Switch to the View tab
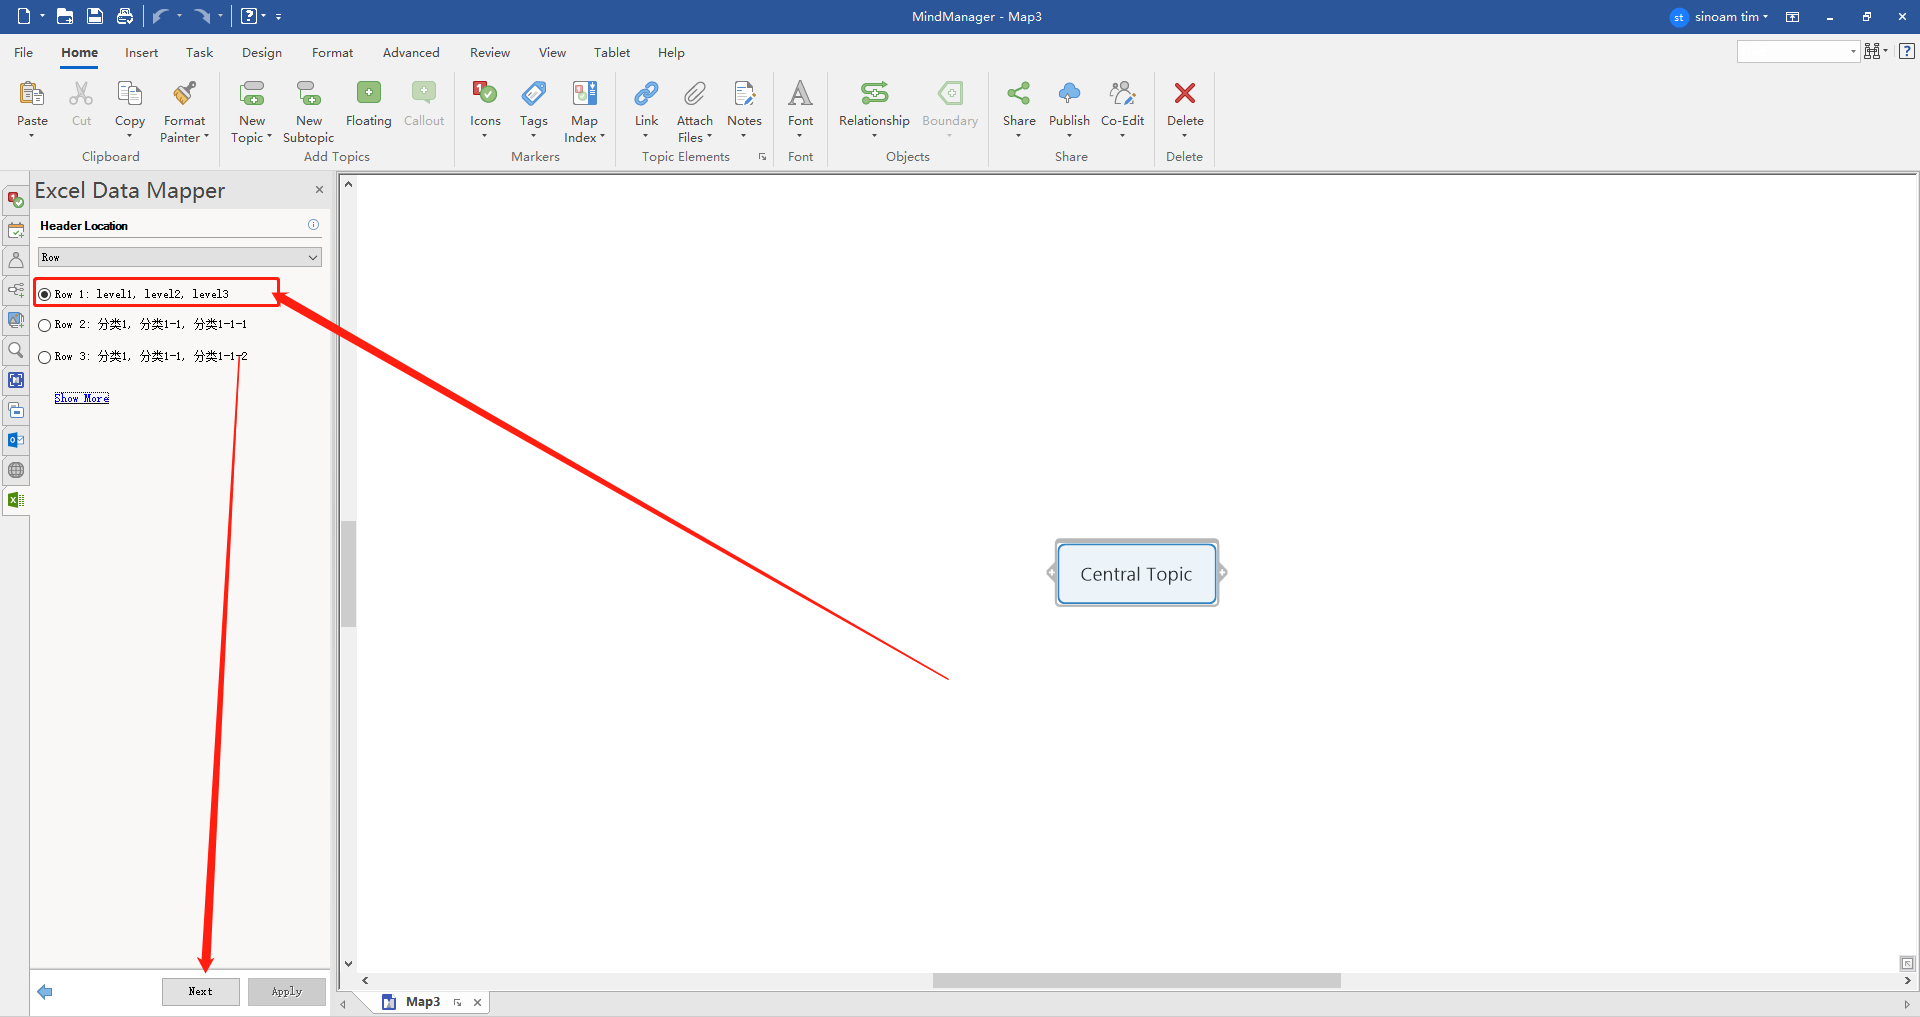 (x=552, y=52)
